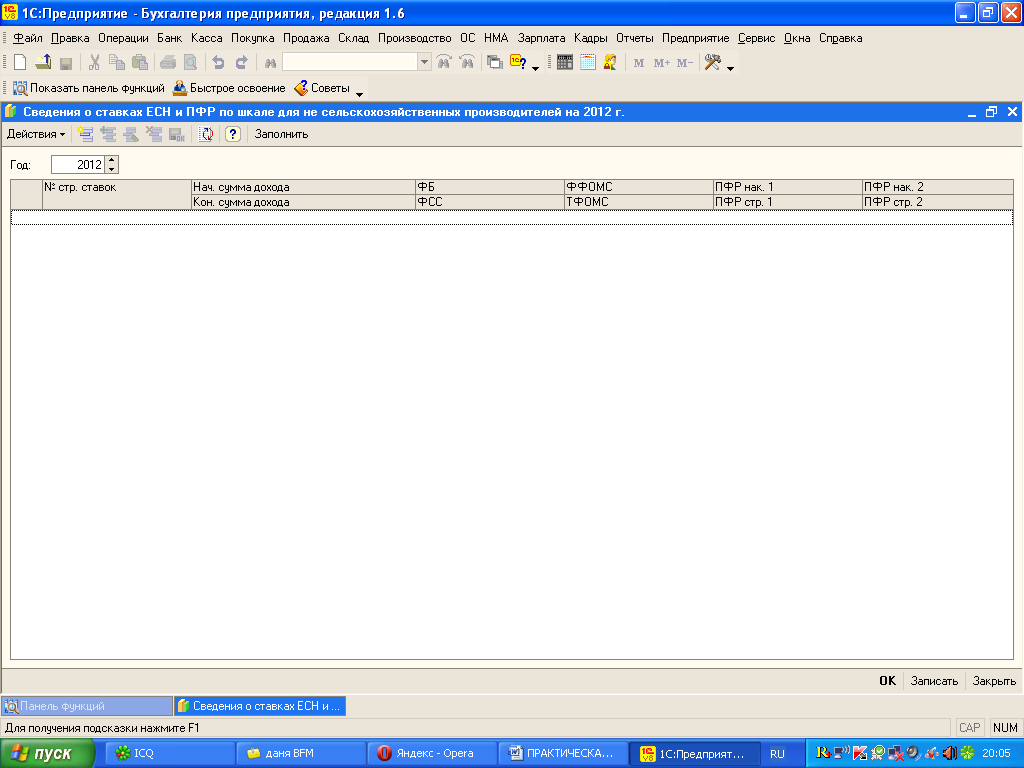Screen dimensions: 1024x768
Task: Switch to the Сведения о ставках ЕСН tab
Action: pos(260,706)
